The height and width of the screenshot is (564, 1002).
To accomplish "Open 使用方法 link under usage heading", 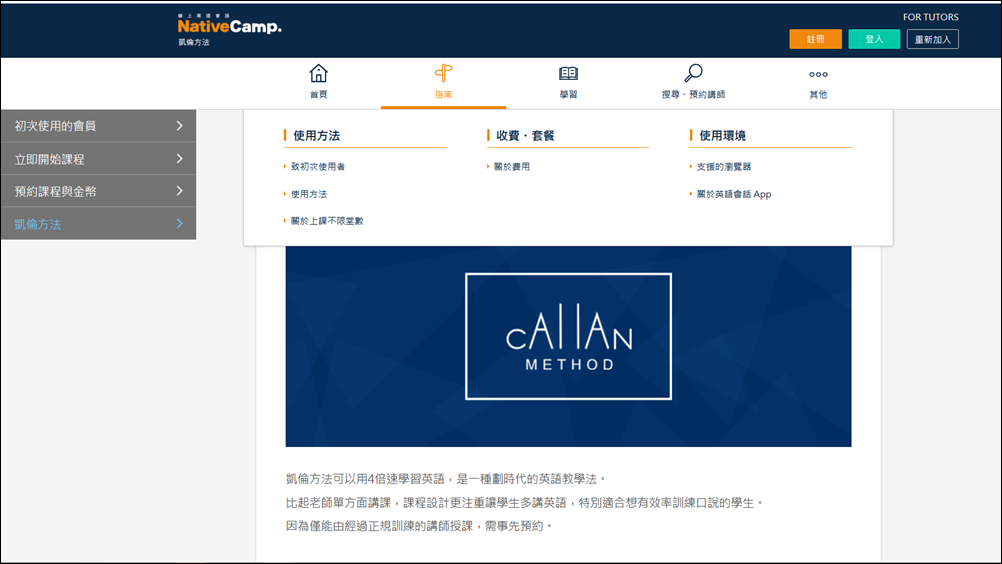I will [309, 194].
